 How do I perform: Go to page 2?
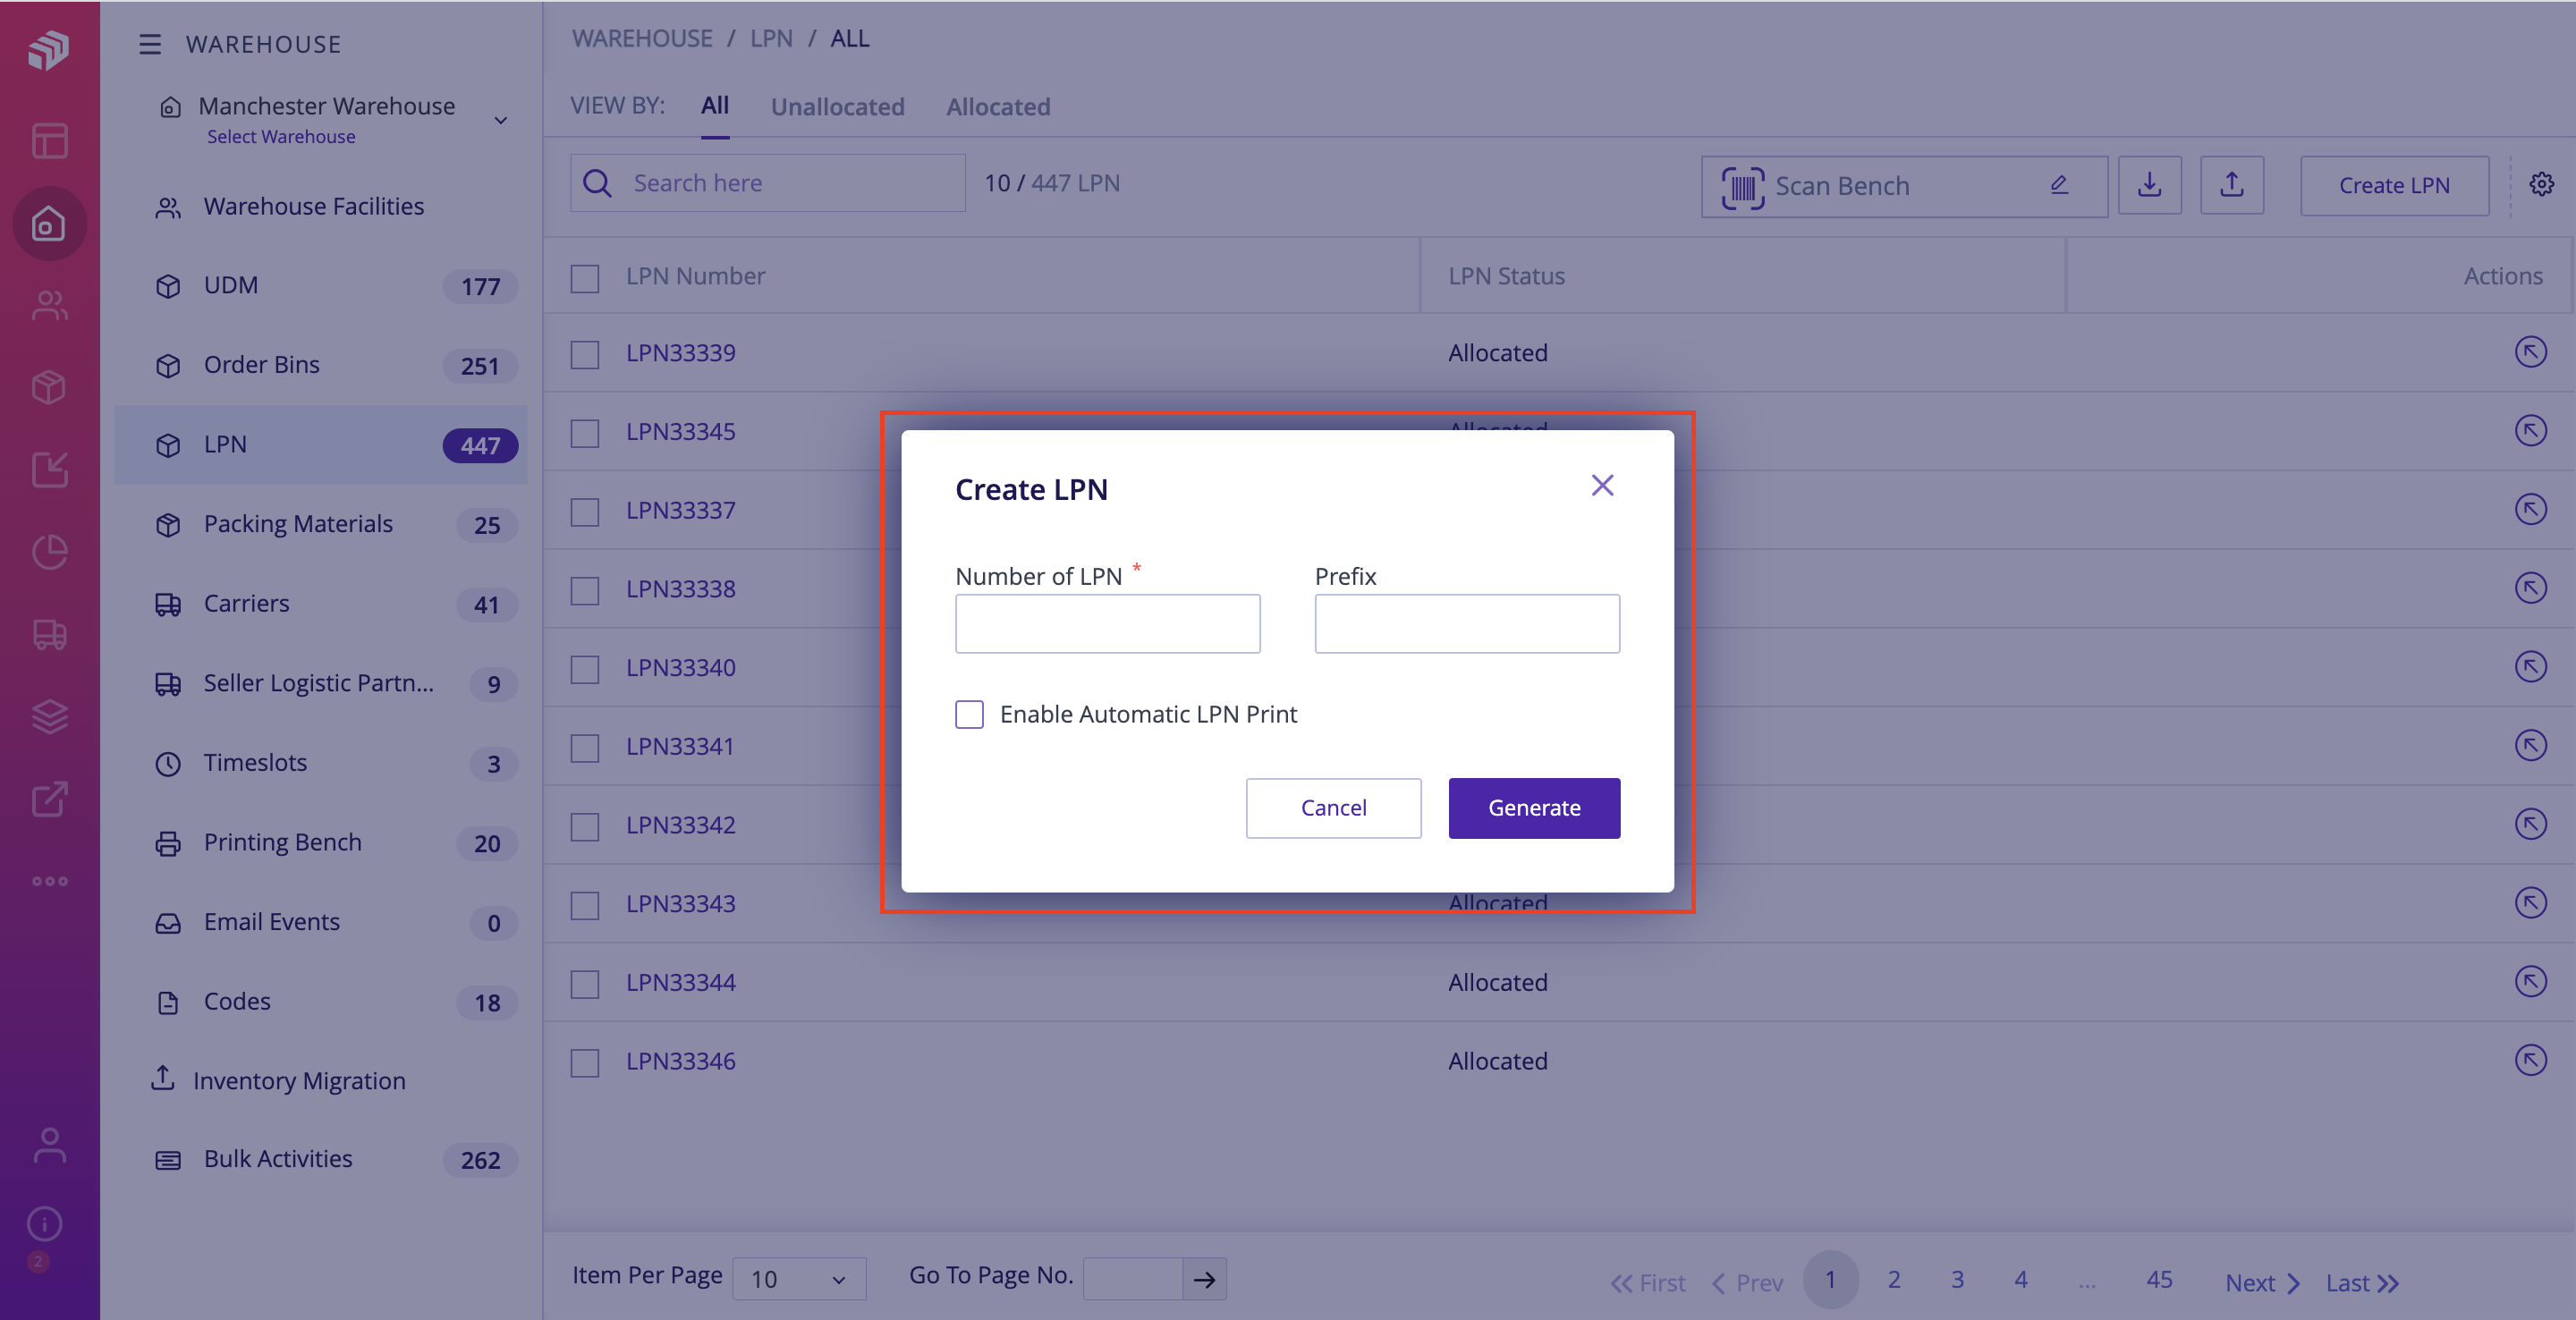(1893, 1279)
